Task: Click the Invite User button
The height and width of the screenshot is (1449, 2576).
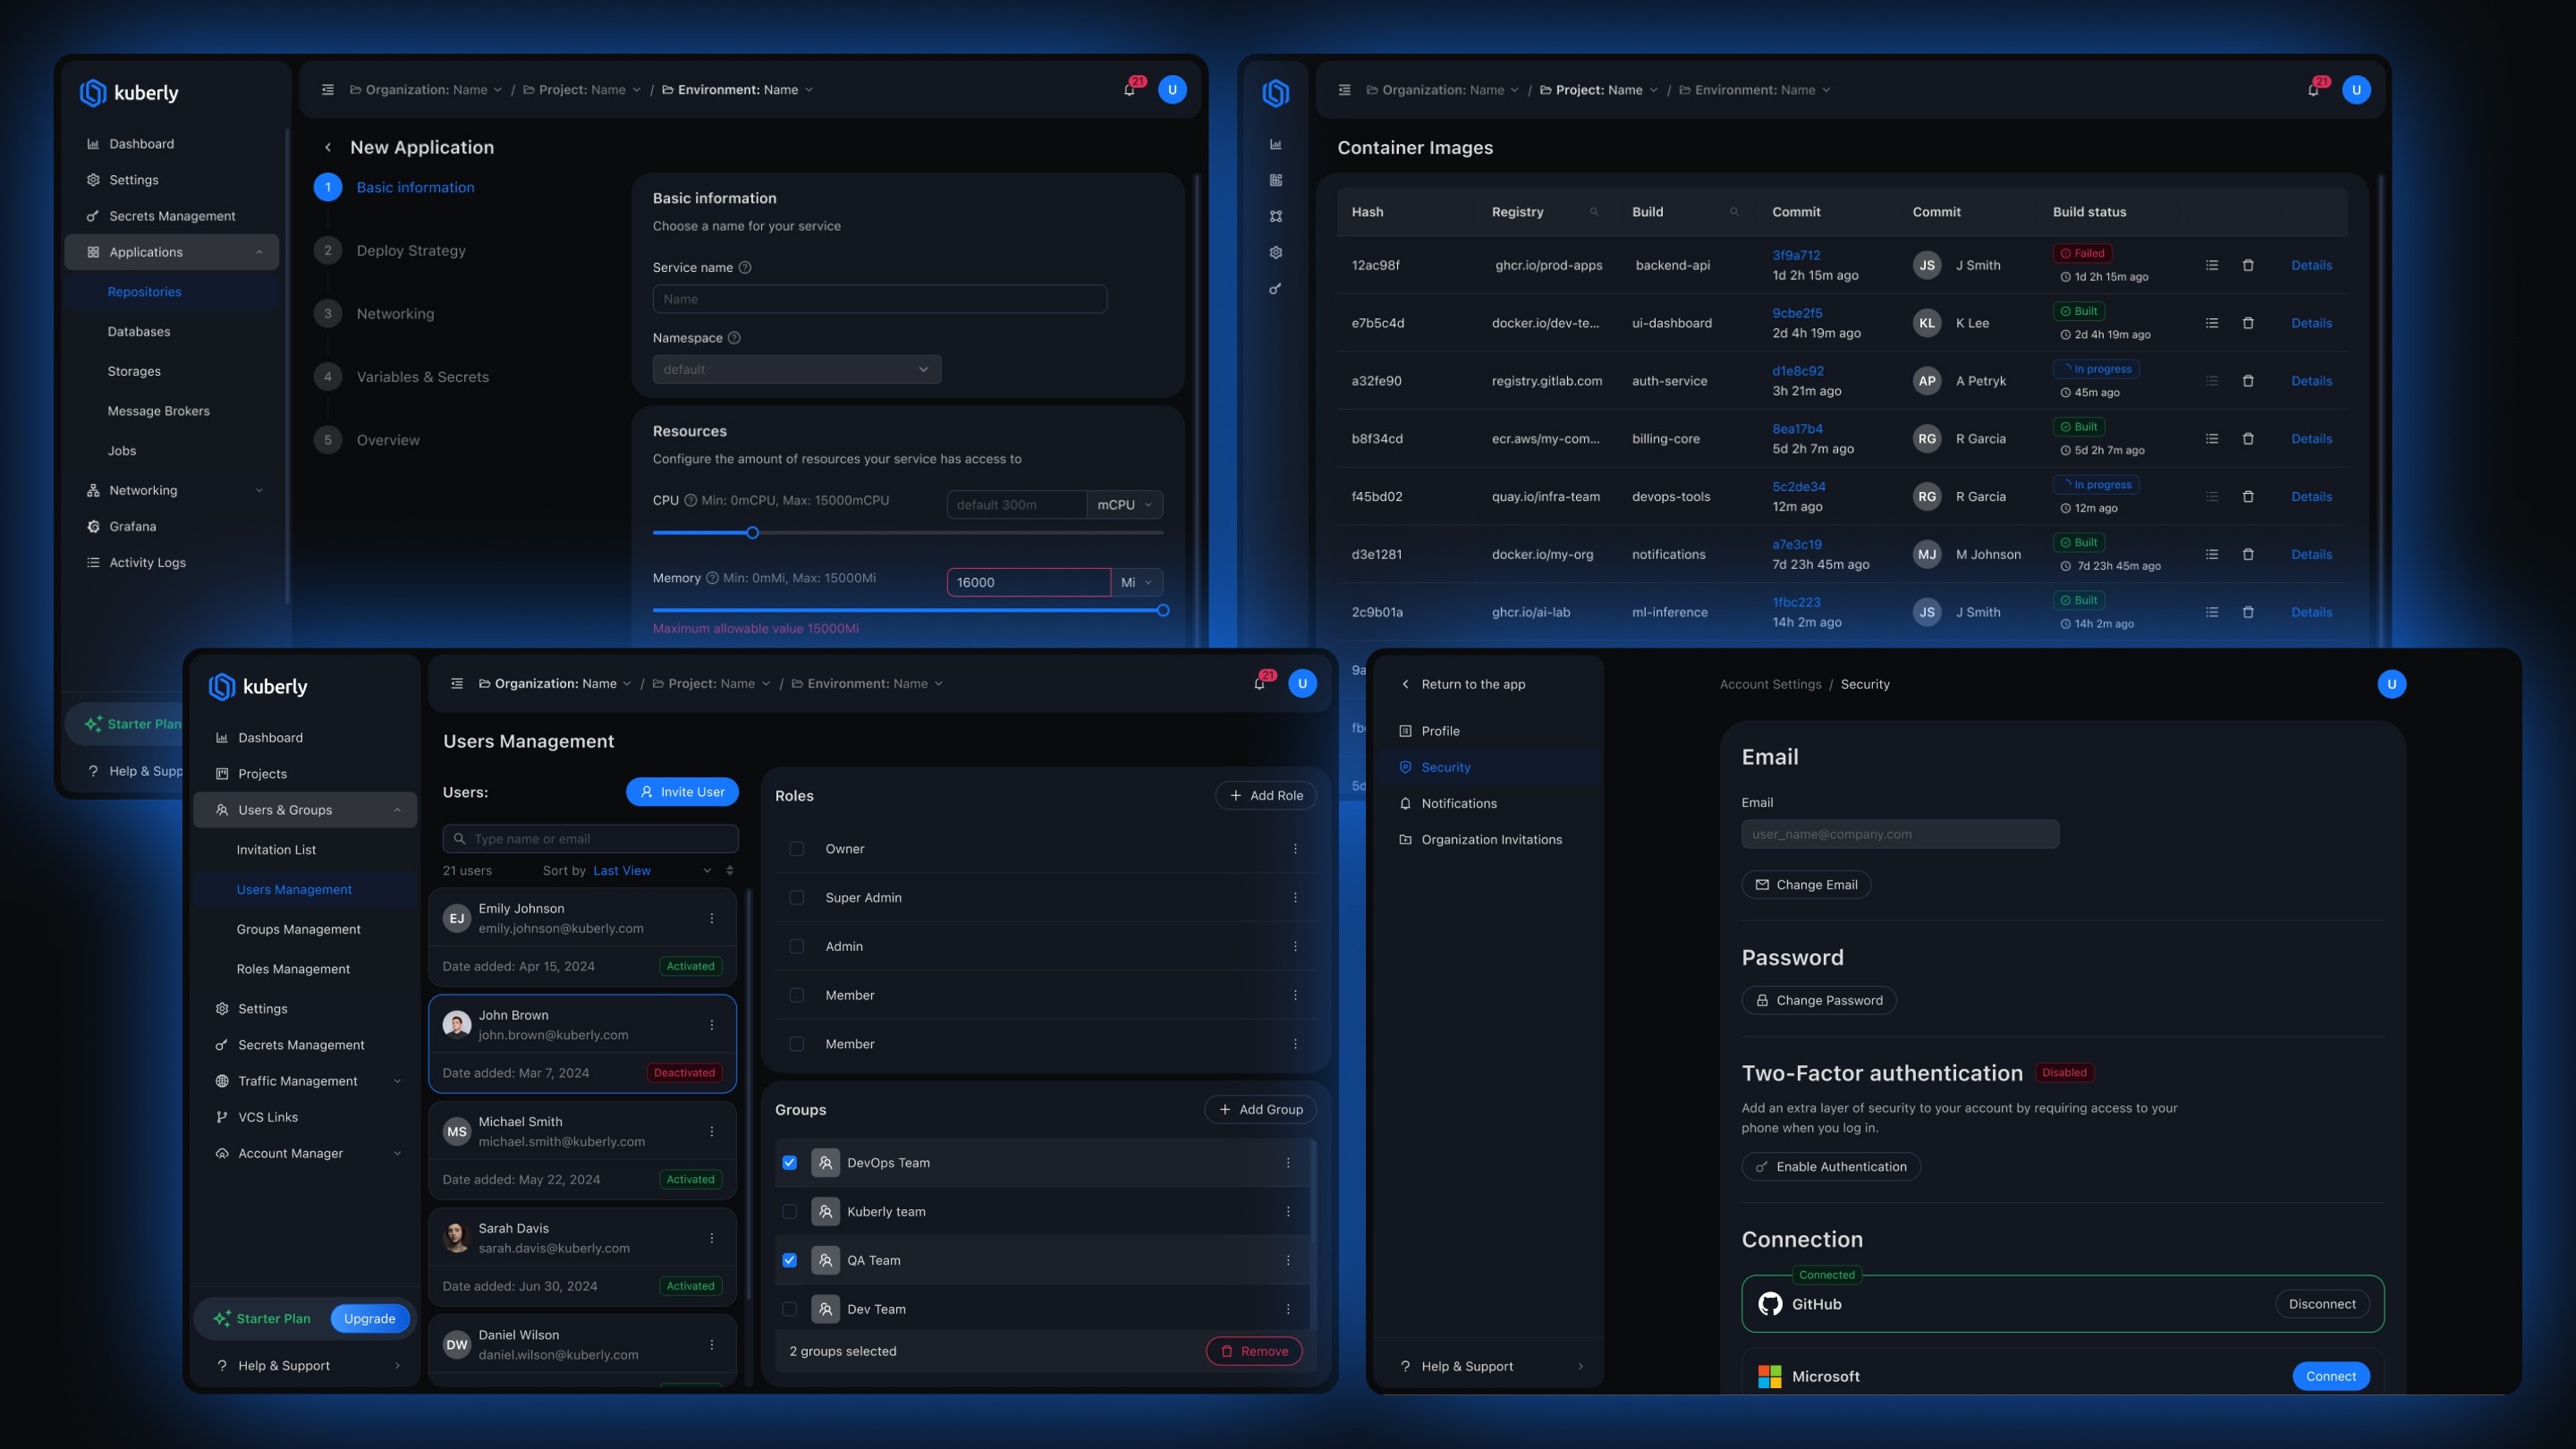Action: (682, 792)
